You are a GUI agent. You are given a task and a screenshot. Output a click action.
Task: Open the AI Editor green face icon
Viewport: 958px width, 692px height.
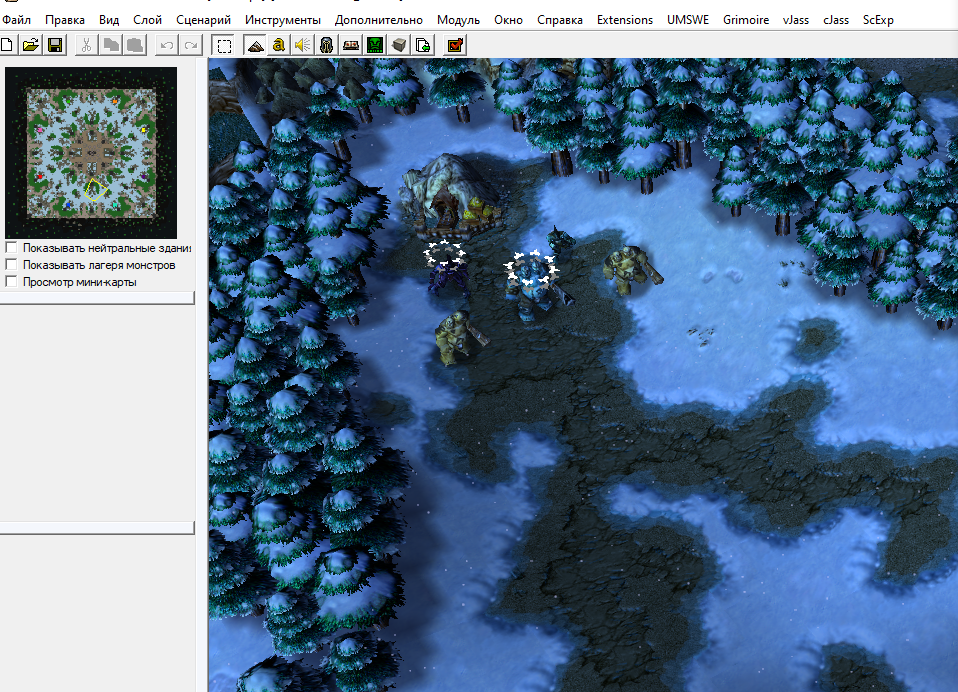coord(375,45)
